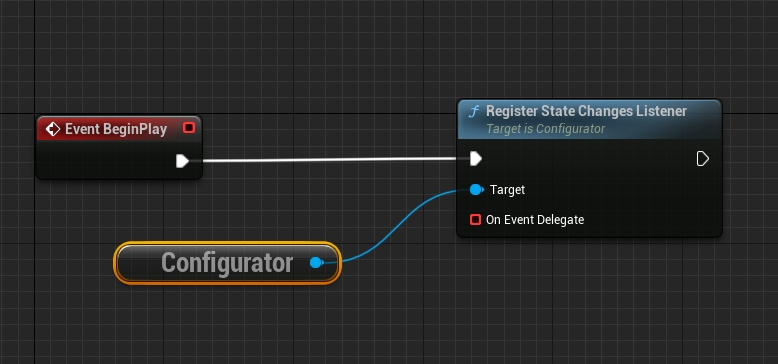Click the red On Event Delegate pin
778x364 pixels.
coord(475,219)
